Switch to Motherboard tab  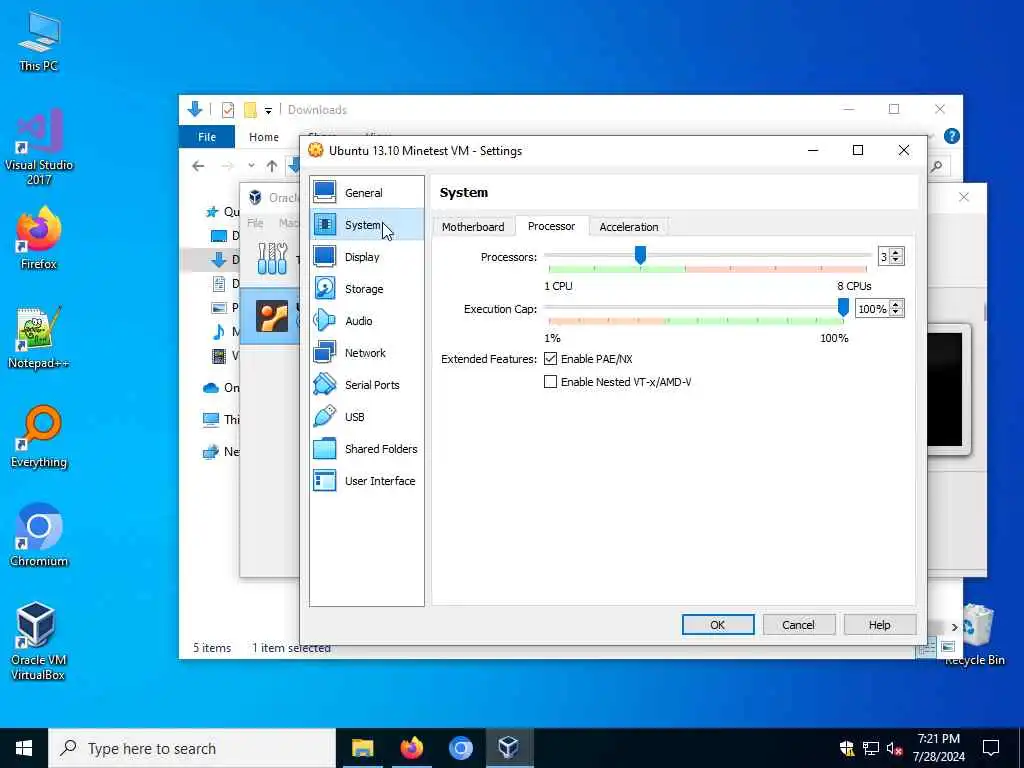pos(473,227)
